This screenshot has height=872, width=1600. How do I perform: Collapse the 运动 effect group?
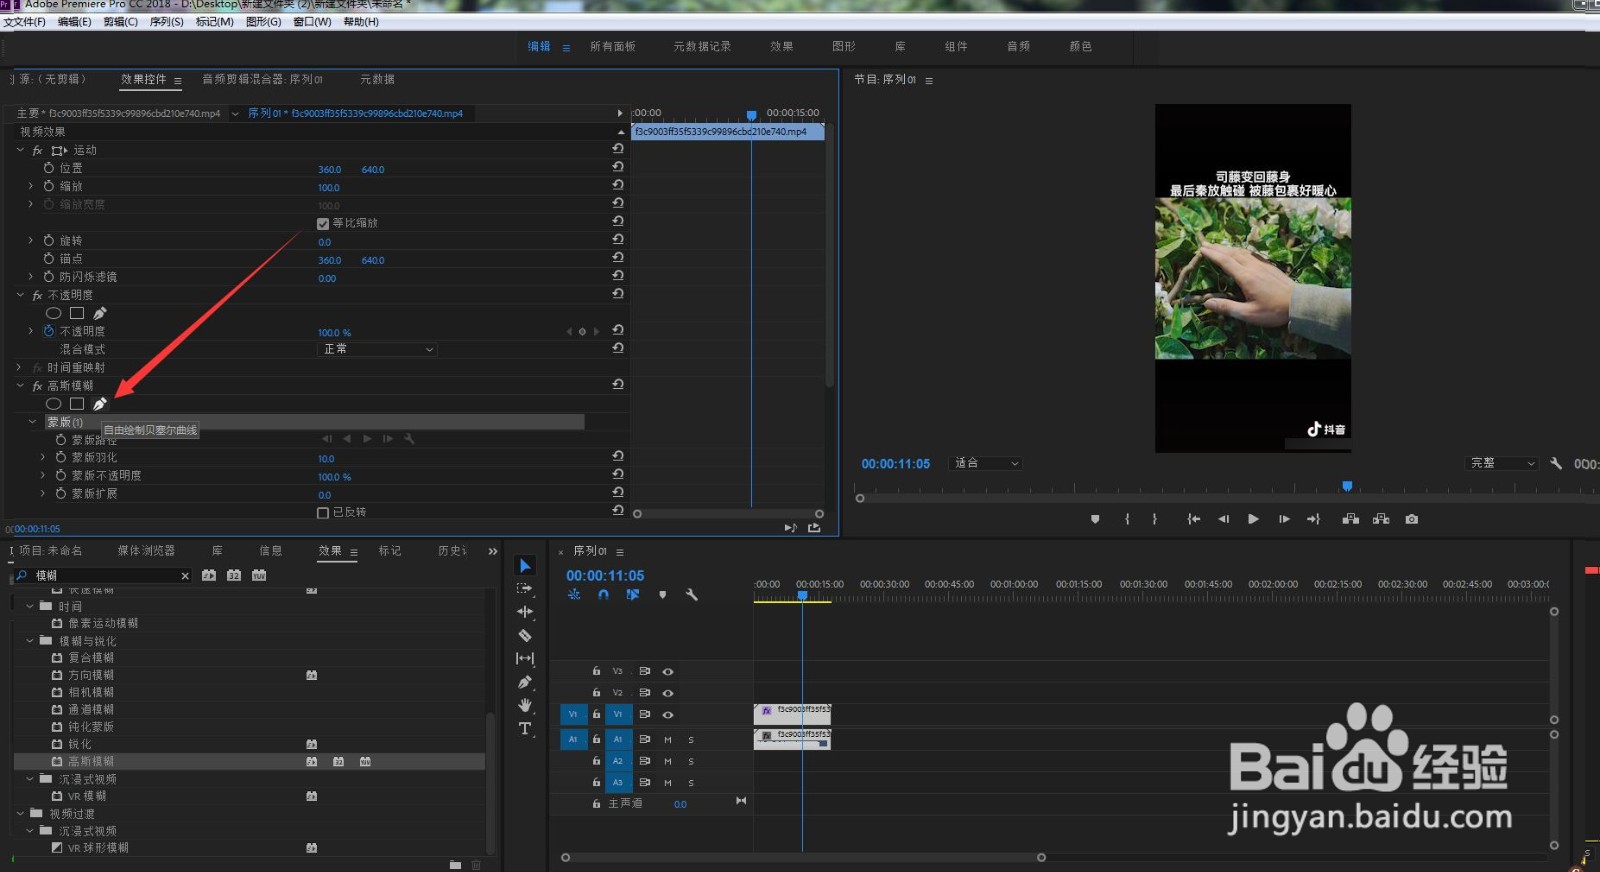pos(20,150)
